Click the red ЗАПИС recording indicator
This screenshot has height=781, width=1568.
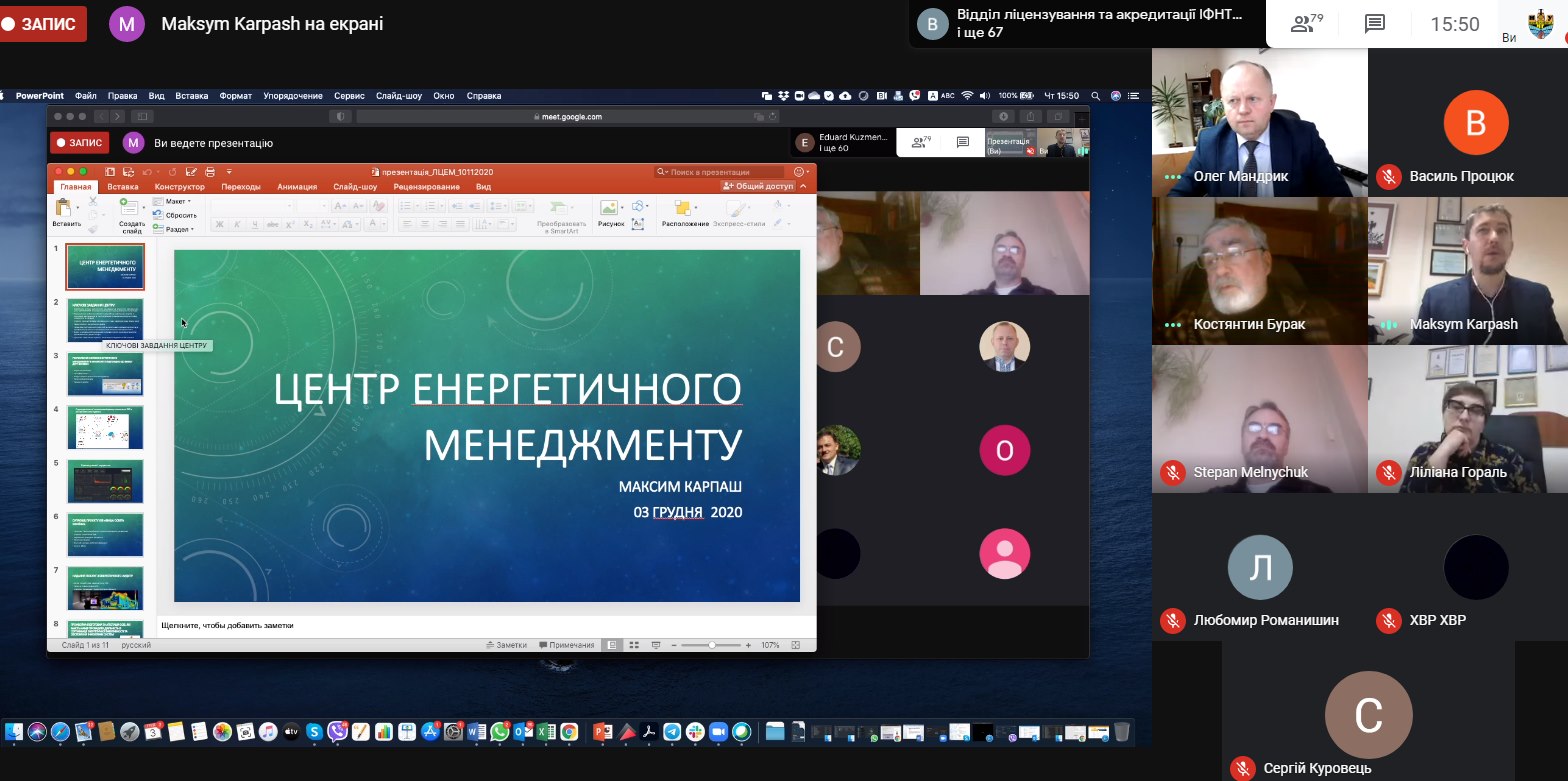[x=42, y=24]
